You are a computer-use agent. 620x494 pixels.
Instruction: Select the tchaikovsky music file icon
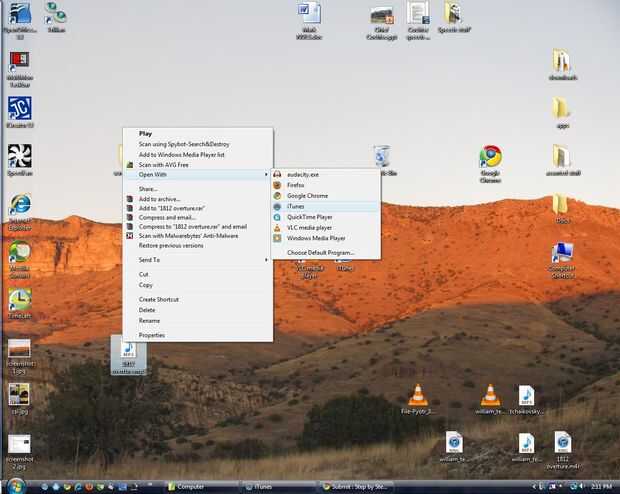point(526,395)
